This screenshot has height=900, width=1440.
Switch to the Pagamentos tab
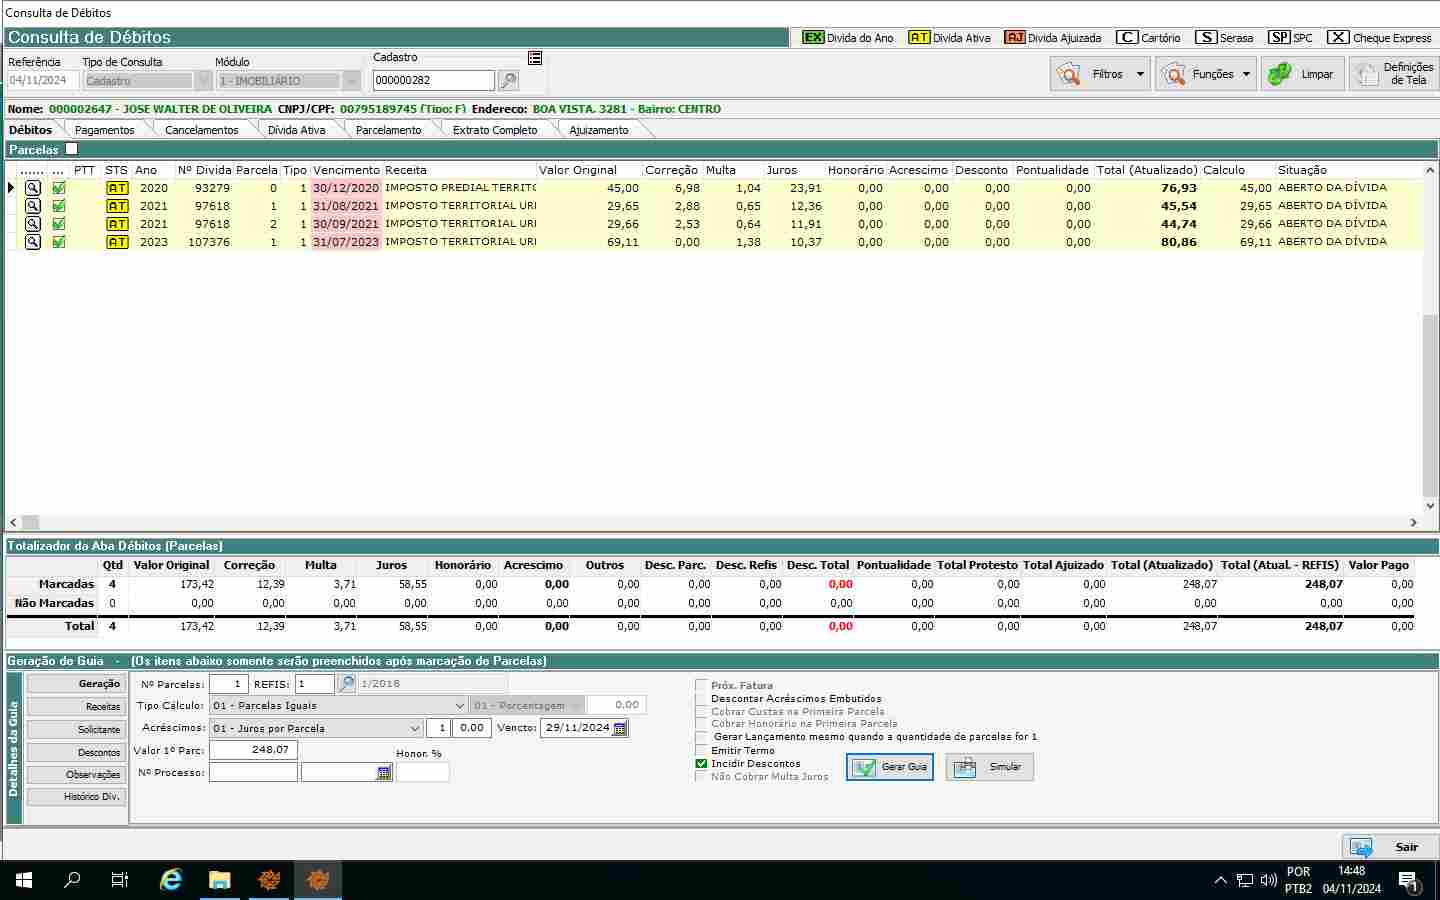(x=104, y=130)
